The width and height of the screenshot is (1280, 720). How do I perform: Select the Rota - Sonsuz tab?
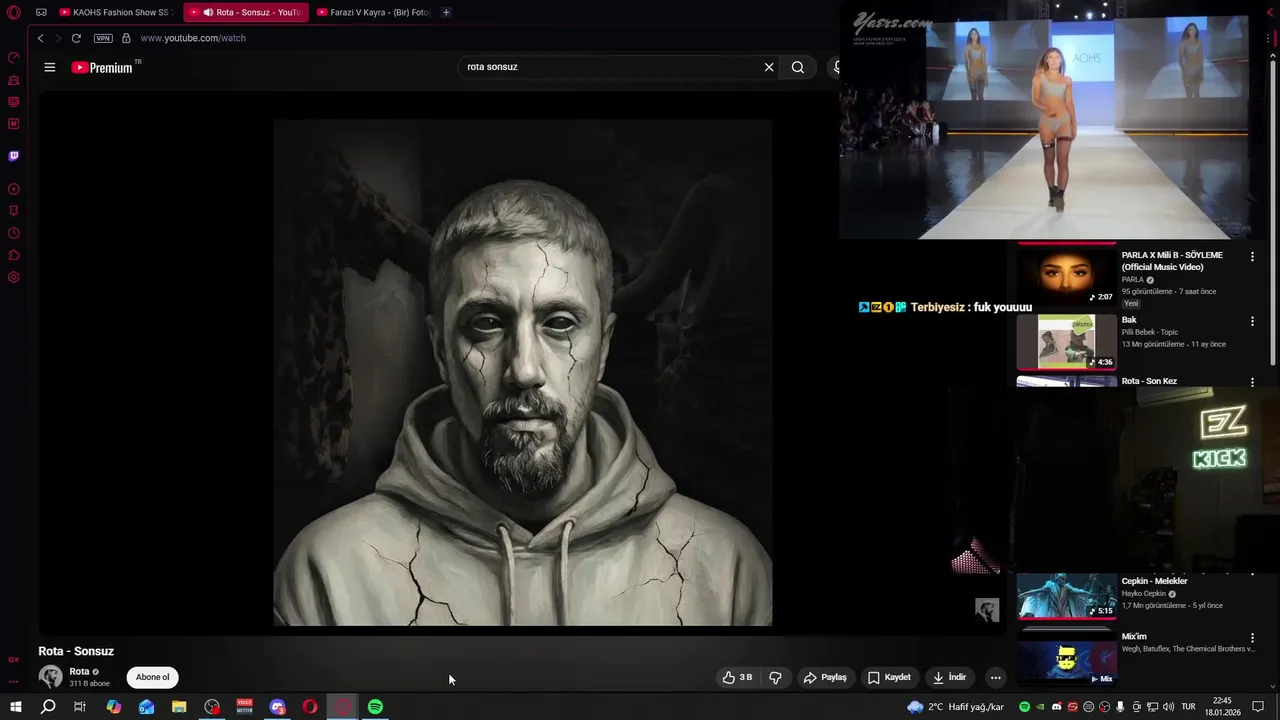(246, 12)
